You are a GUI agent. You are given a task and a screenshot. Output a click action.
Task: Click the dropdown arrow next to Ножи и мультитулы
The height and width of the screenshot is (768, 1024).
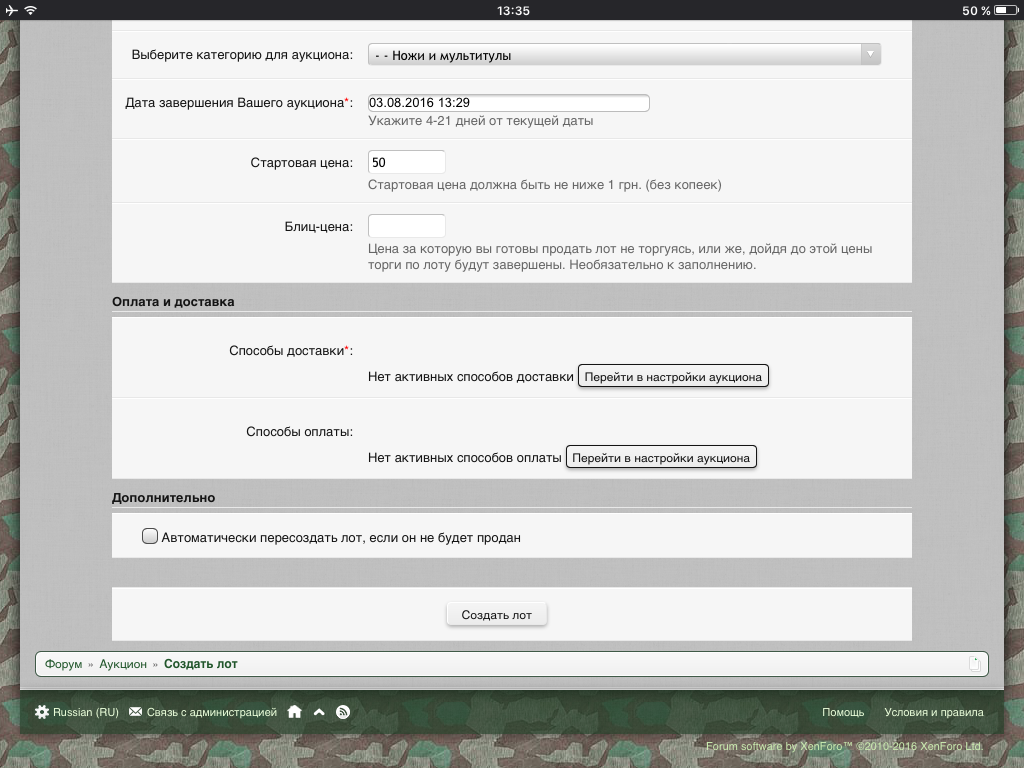tap(871, 55)
